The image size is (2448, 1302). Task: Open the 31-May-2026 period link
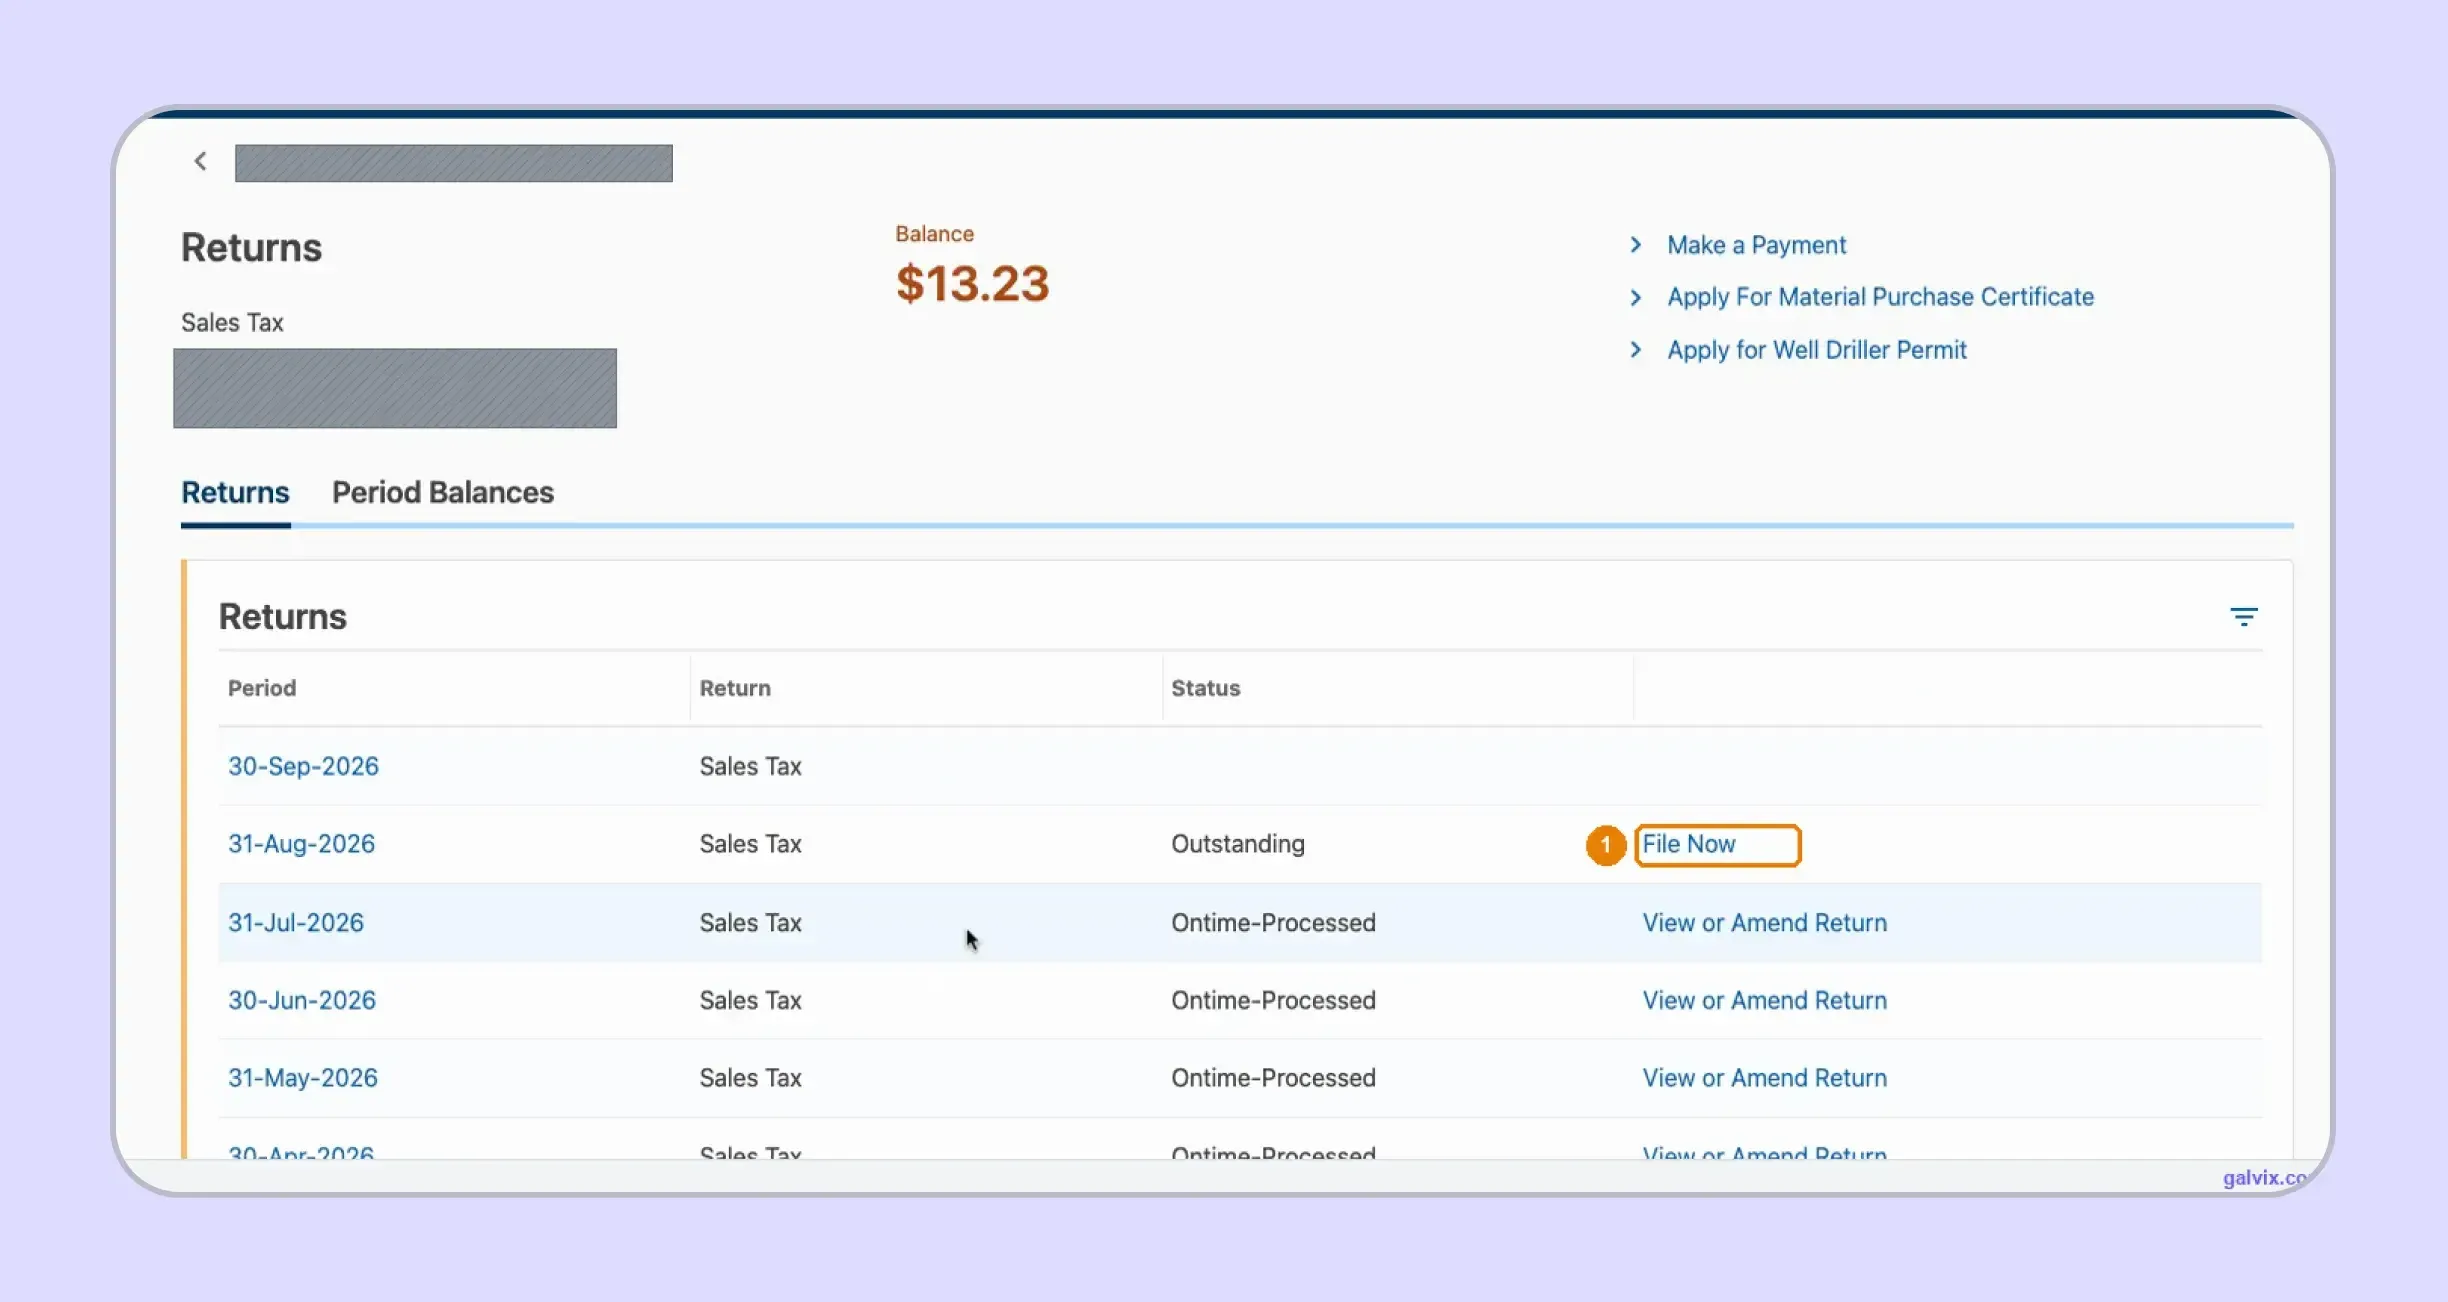pos(302,1078)
